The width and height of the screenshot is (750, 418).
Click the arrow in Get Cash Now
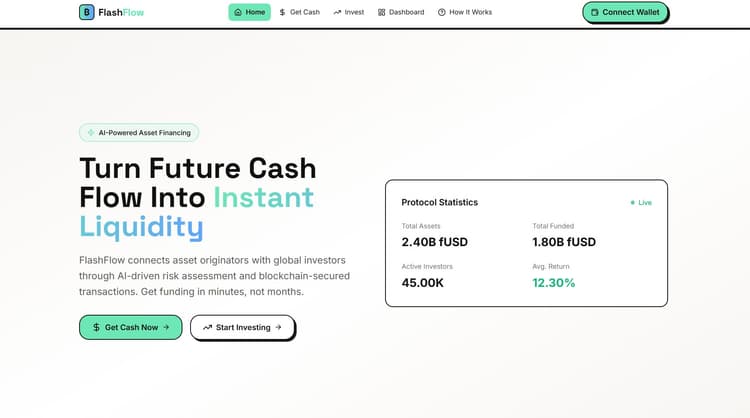pyautogui.click(x=166, y=327)
